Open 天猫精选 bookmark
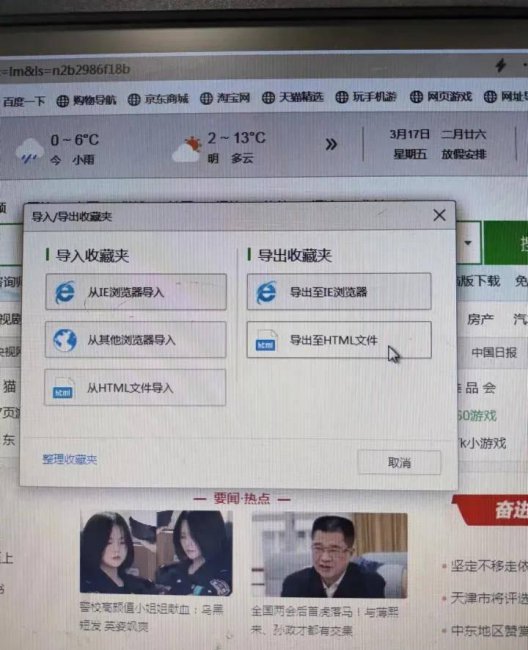Viewport: 528px width, 650px height. coord(293,97)
